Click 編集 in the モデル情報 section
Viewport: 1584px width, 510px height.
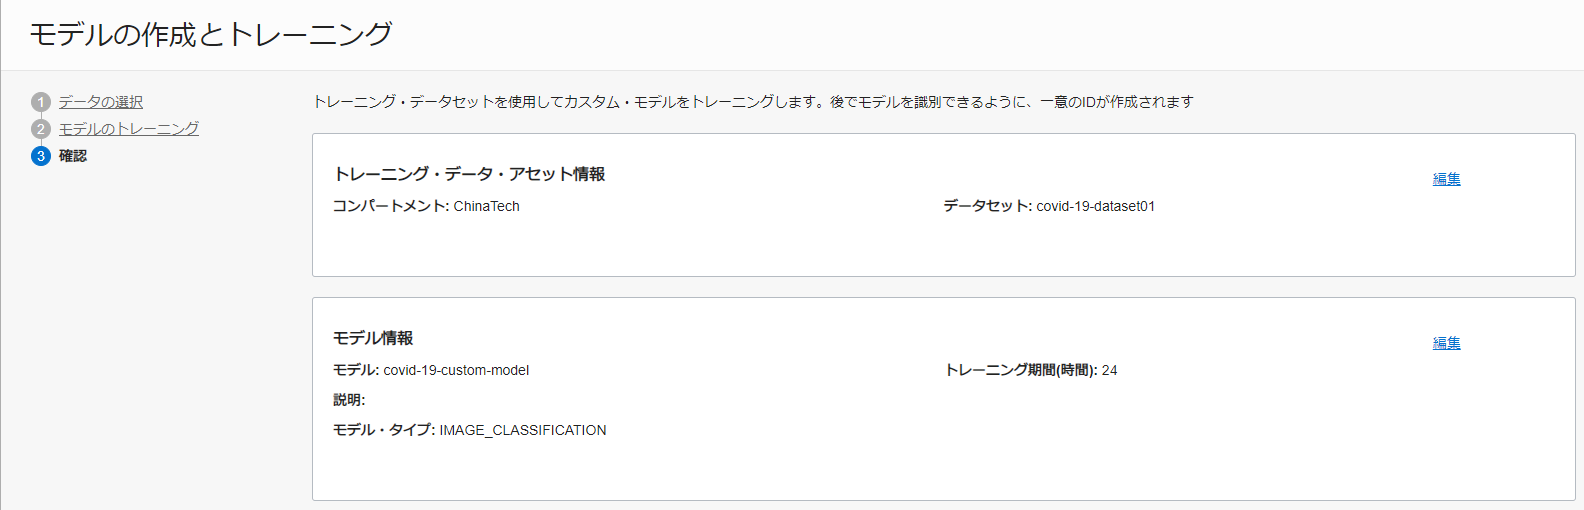click(x=1446, y=343)
